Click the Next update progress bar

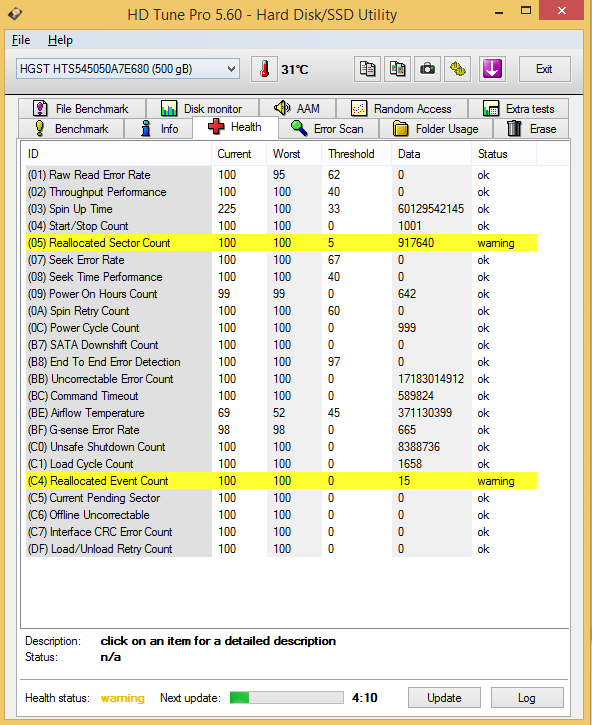tap(287, 697)
